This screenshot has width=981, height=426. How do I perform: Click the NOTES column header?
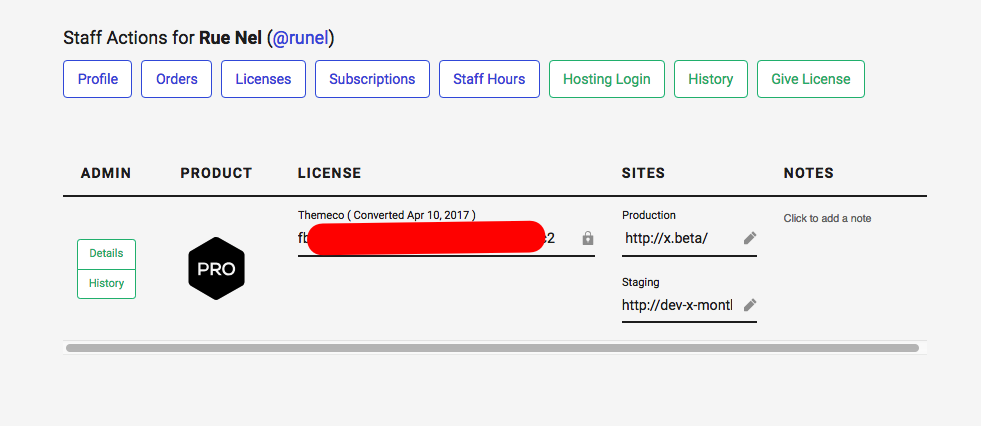click(x=808, y=173)
